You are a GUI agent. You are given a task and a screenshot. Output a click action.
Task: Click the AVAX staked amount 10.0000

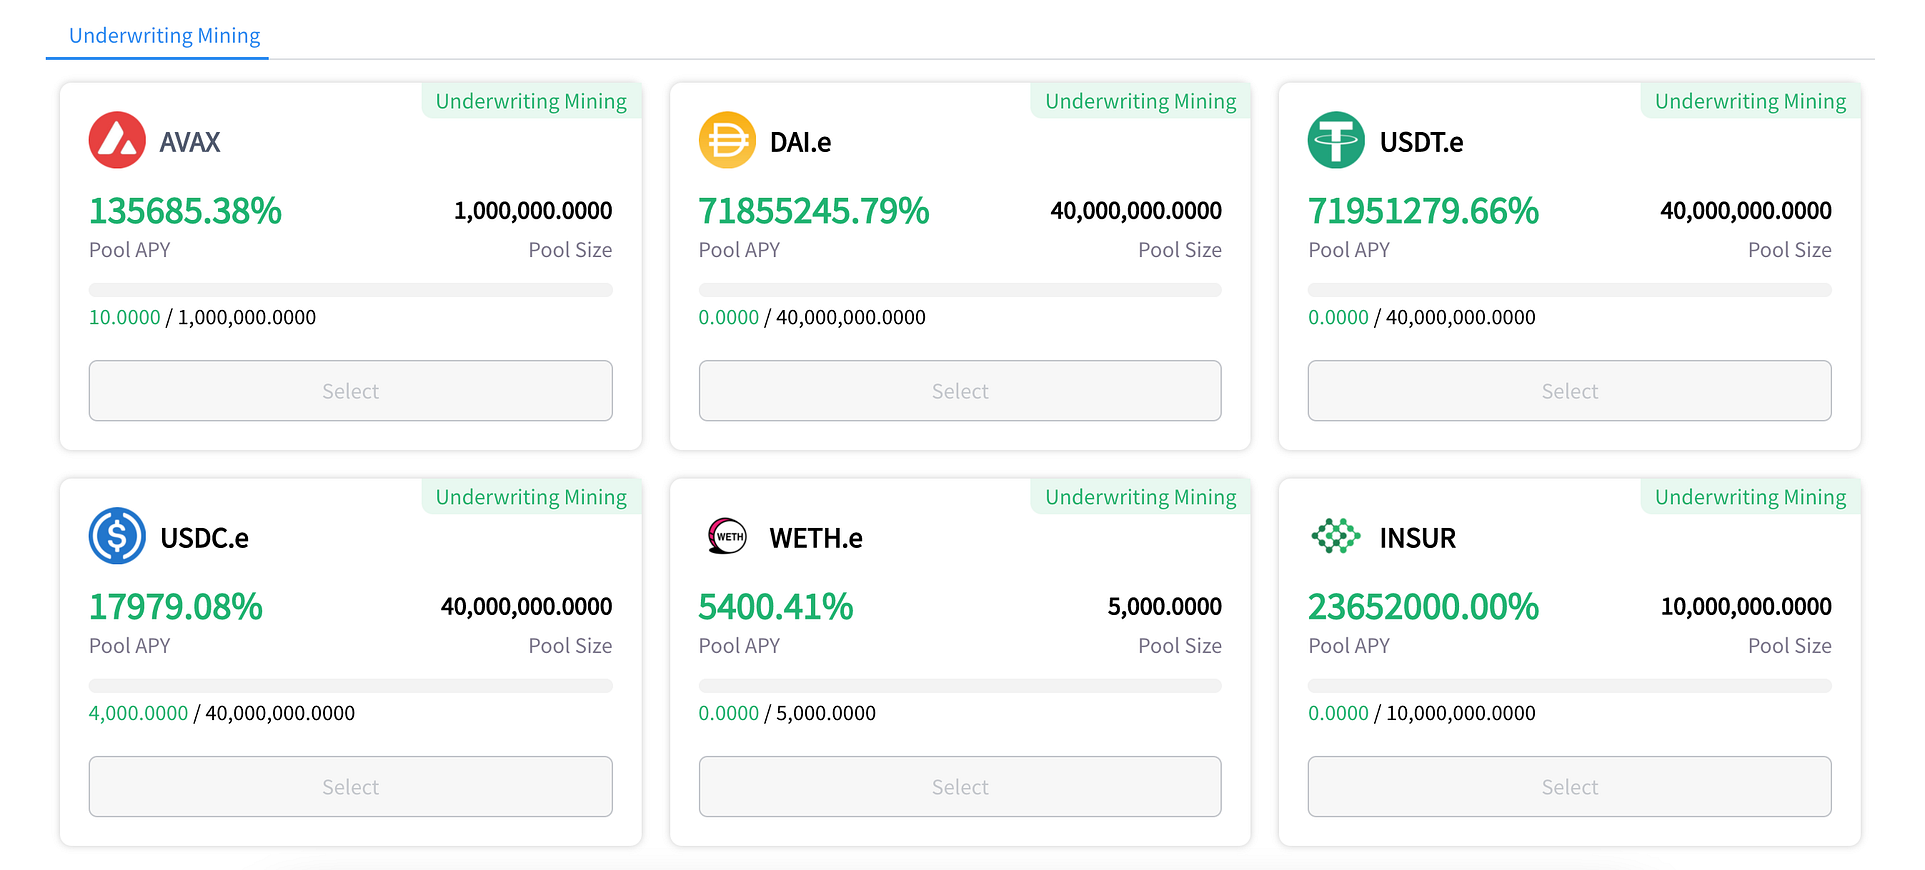tap(124, 317)
